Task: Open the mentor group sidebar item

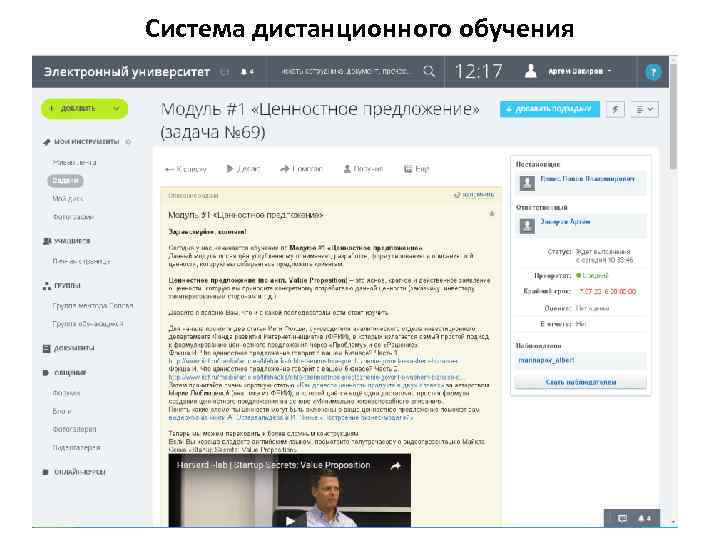Action: coord(93,306)
